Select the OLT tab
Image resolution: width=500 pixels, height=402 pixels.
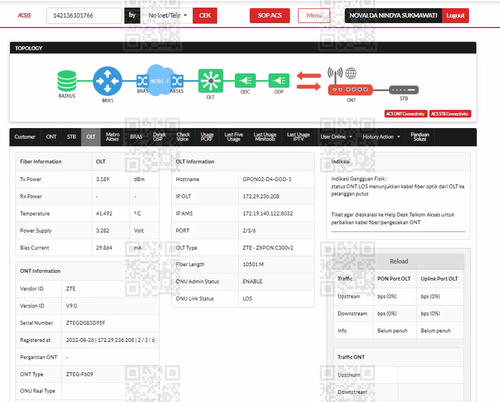pos(91,137)
